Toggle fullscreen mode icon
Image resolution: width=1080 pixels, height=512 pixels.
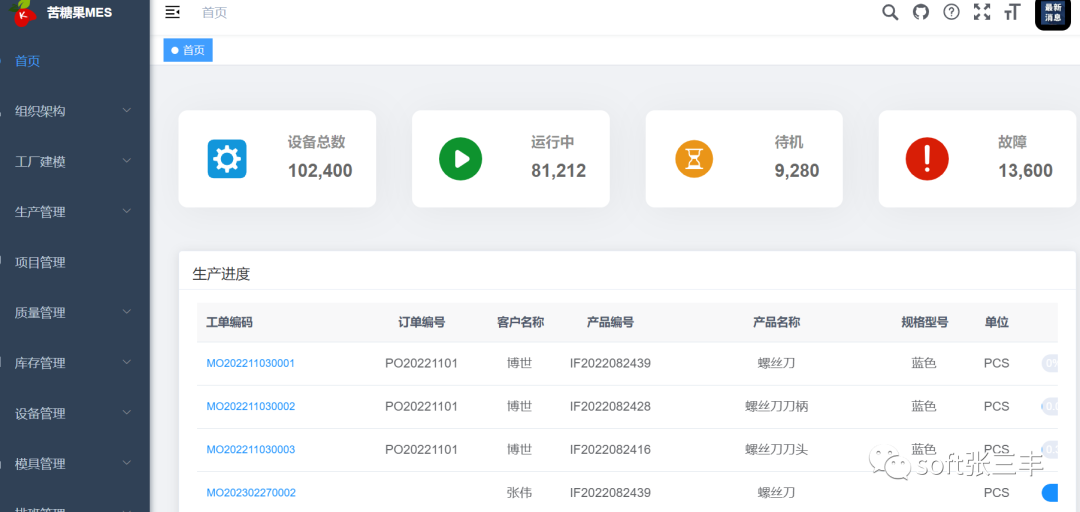(982, 12)
